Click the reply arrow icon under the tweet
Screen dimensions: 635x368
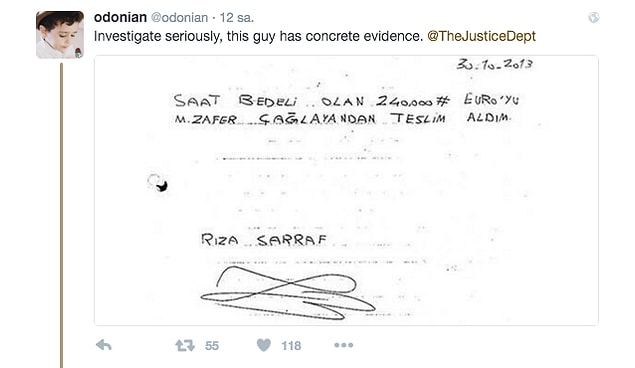(104, 345)
